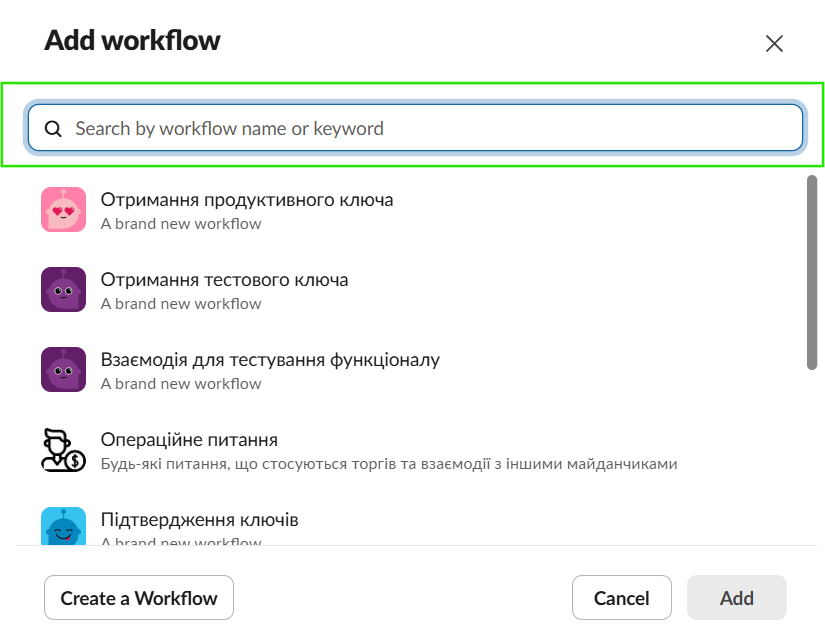Click the pink robot icon with heart eyes
The image size is (825, 640).
click(63, 210)
